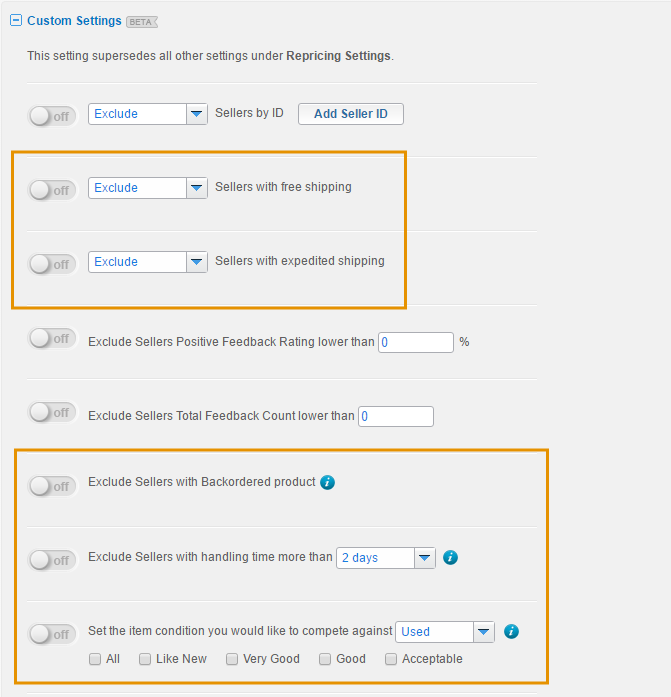Click the Positive Feedback Rating percentage field
The image size is (671, 697).
point(416,342)
